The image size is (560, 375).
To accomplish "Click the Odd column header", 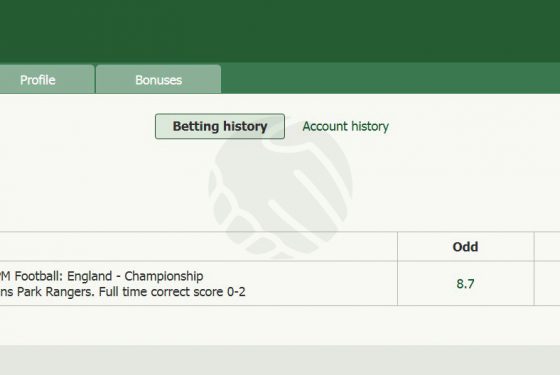I will coord(465,246).
